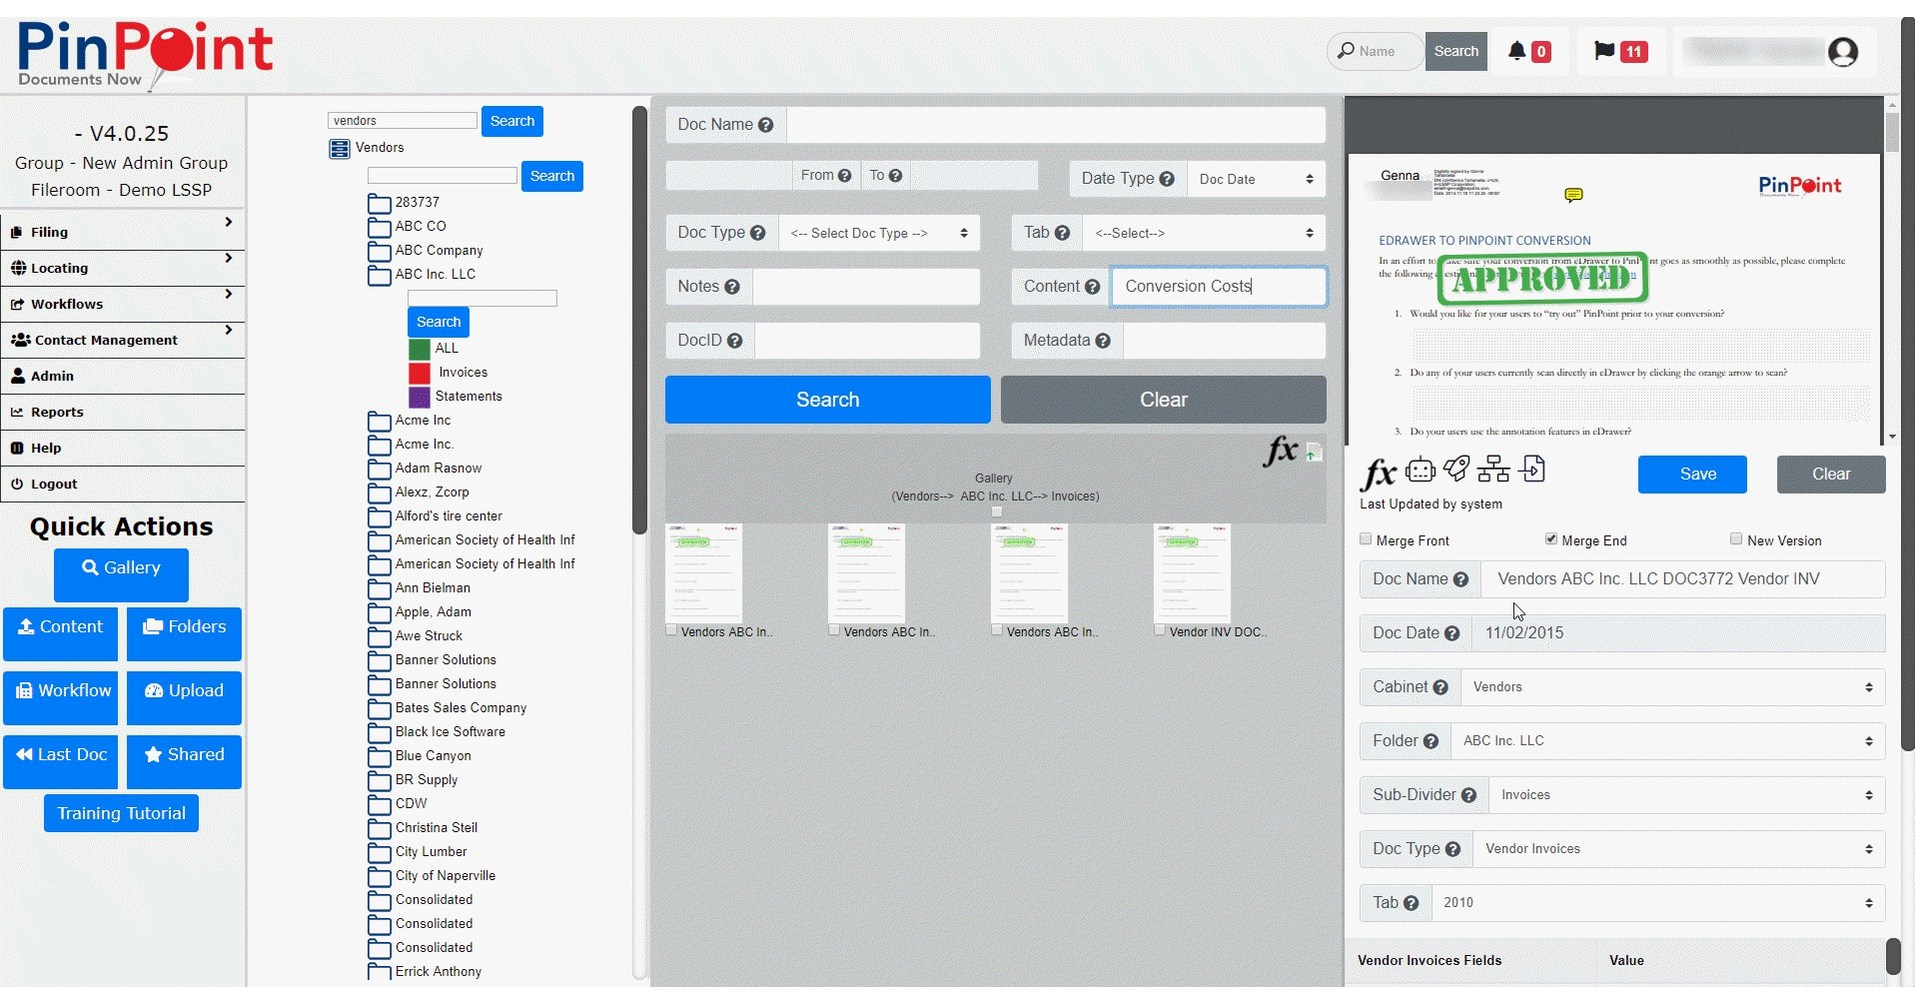This screenshot has width=1915, height=1004.
Task: Click the rocket icon near Save
Action: click(1456, 469)
